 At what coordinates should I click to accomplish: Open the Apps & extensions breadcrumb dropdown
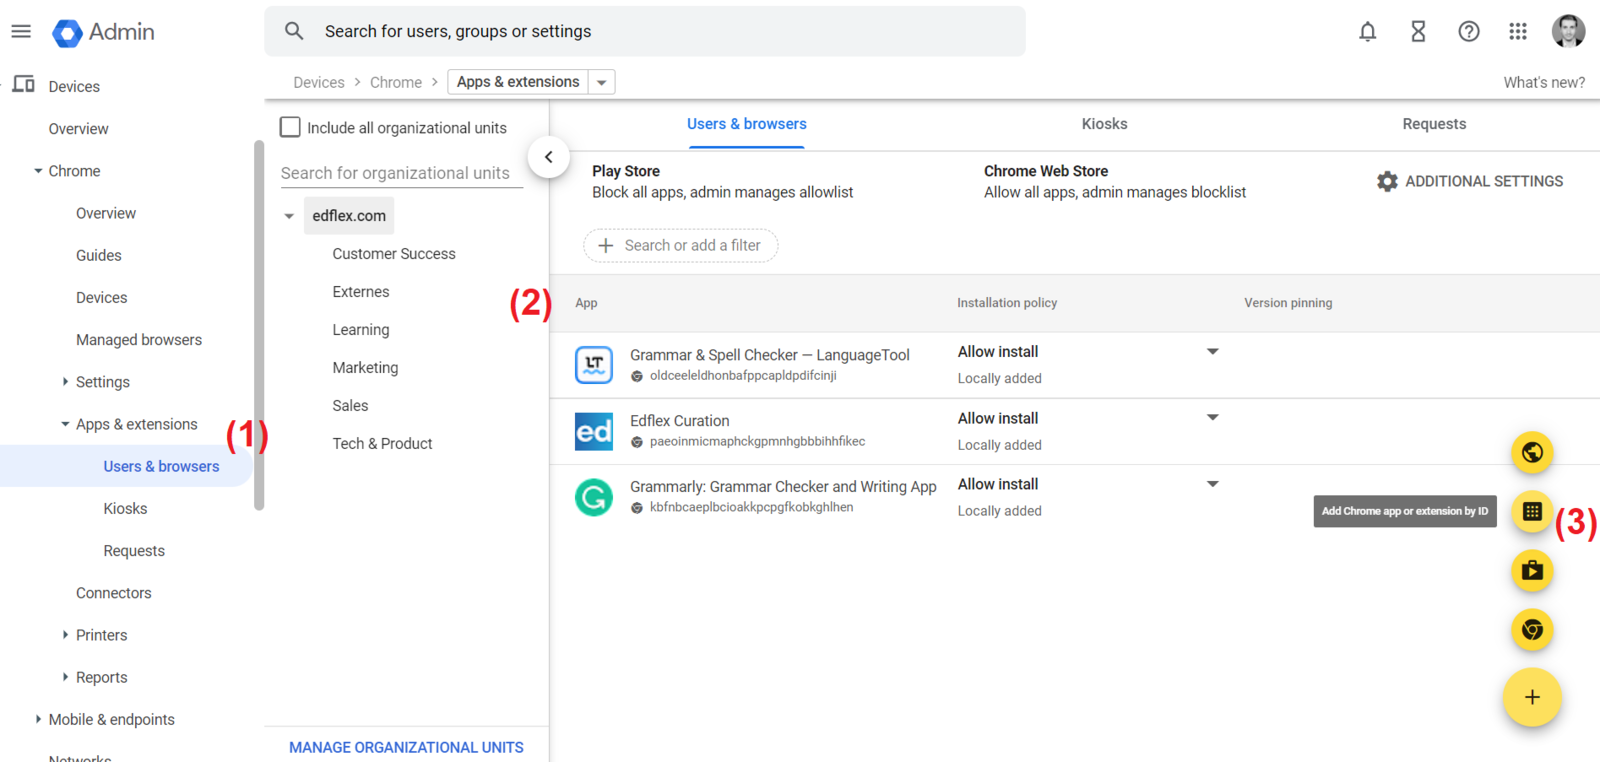[x=602, y=82]
